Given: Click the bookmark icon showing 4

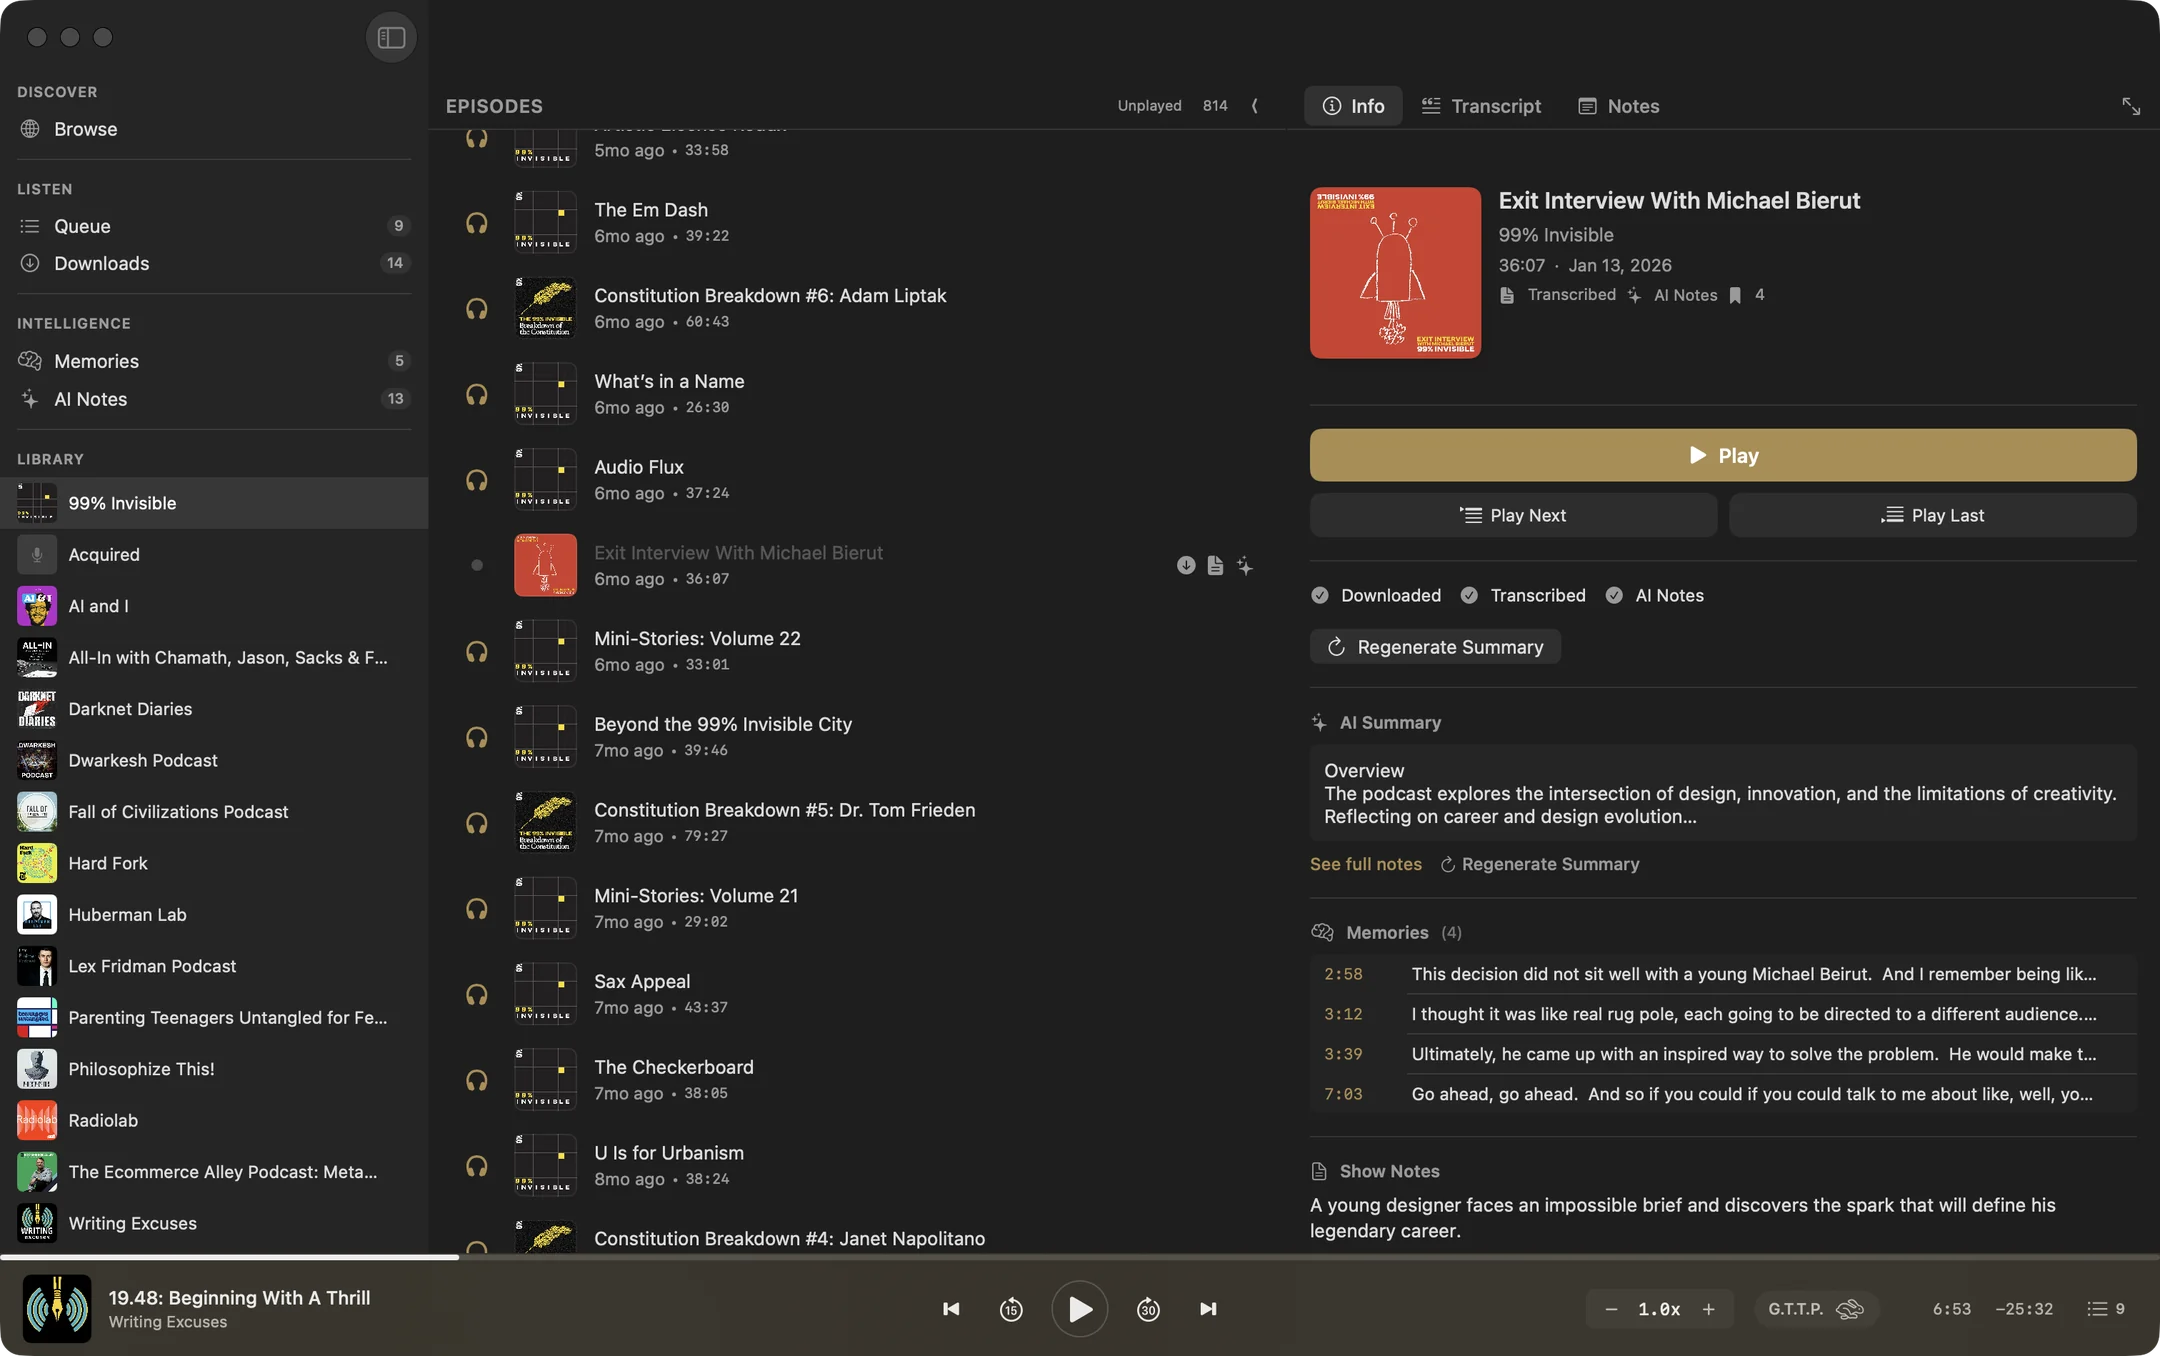Looking at the screenshot, I should [x=1735, y=295].
